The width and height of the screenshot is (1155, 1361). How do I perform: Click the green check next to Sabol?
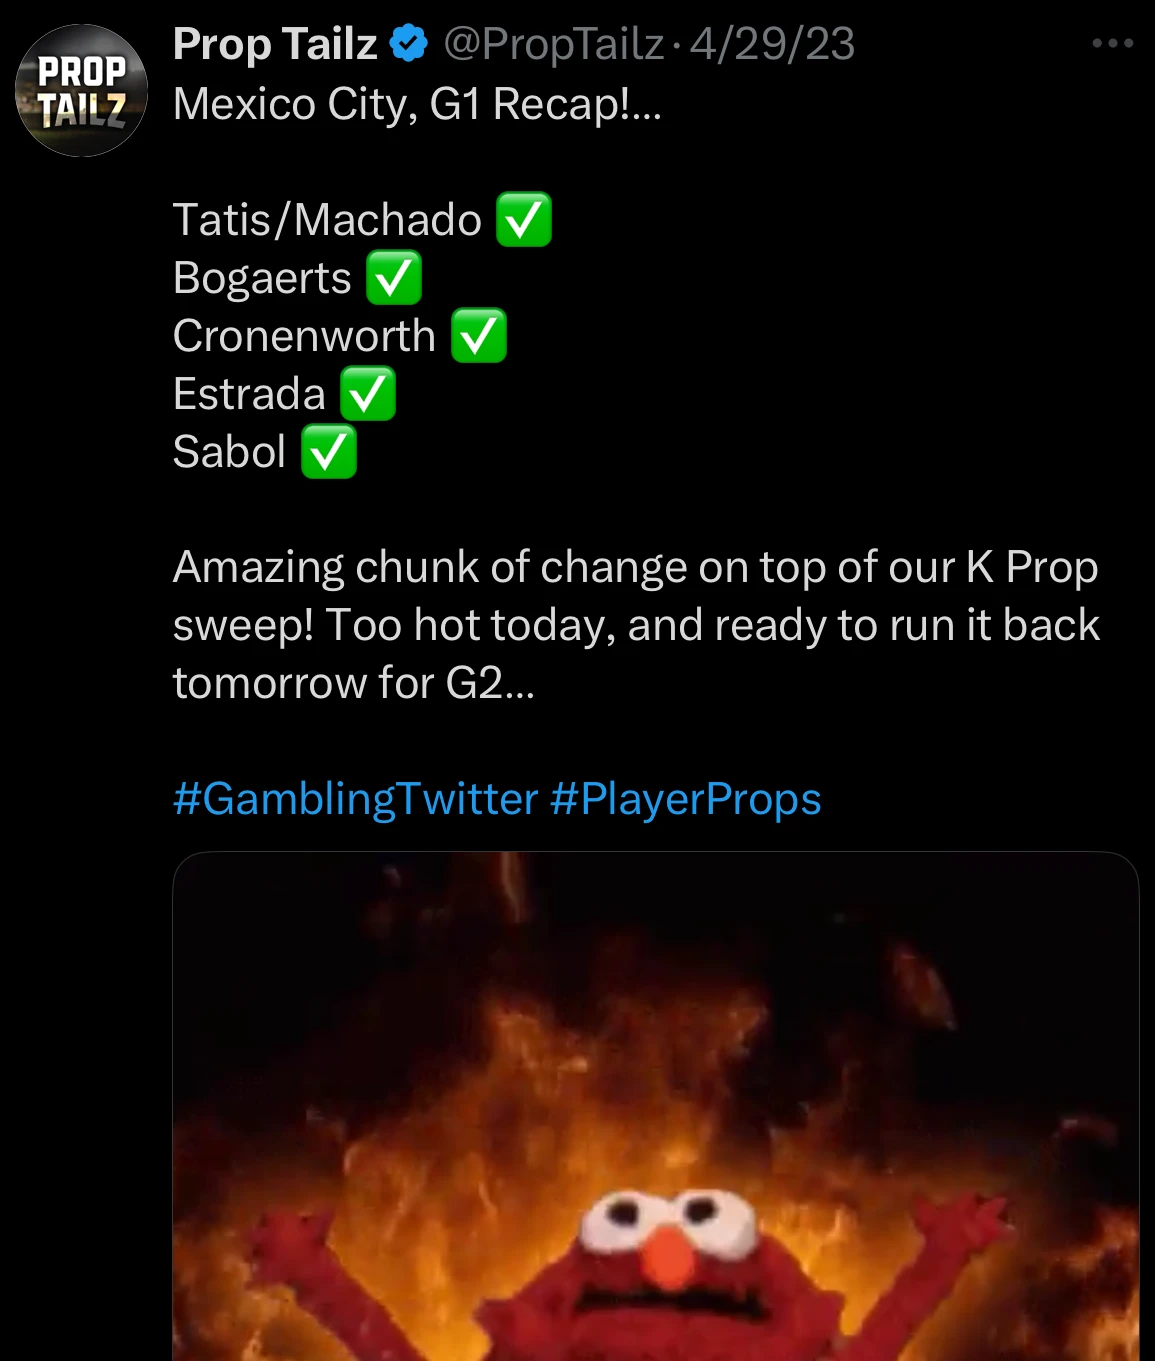[x=329, y=452]
